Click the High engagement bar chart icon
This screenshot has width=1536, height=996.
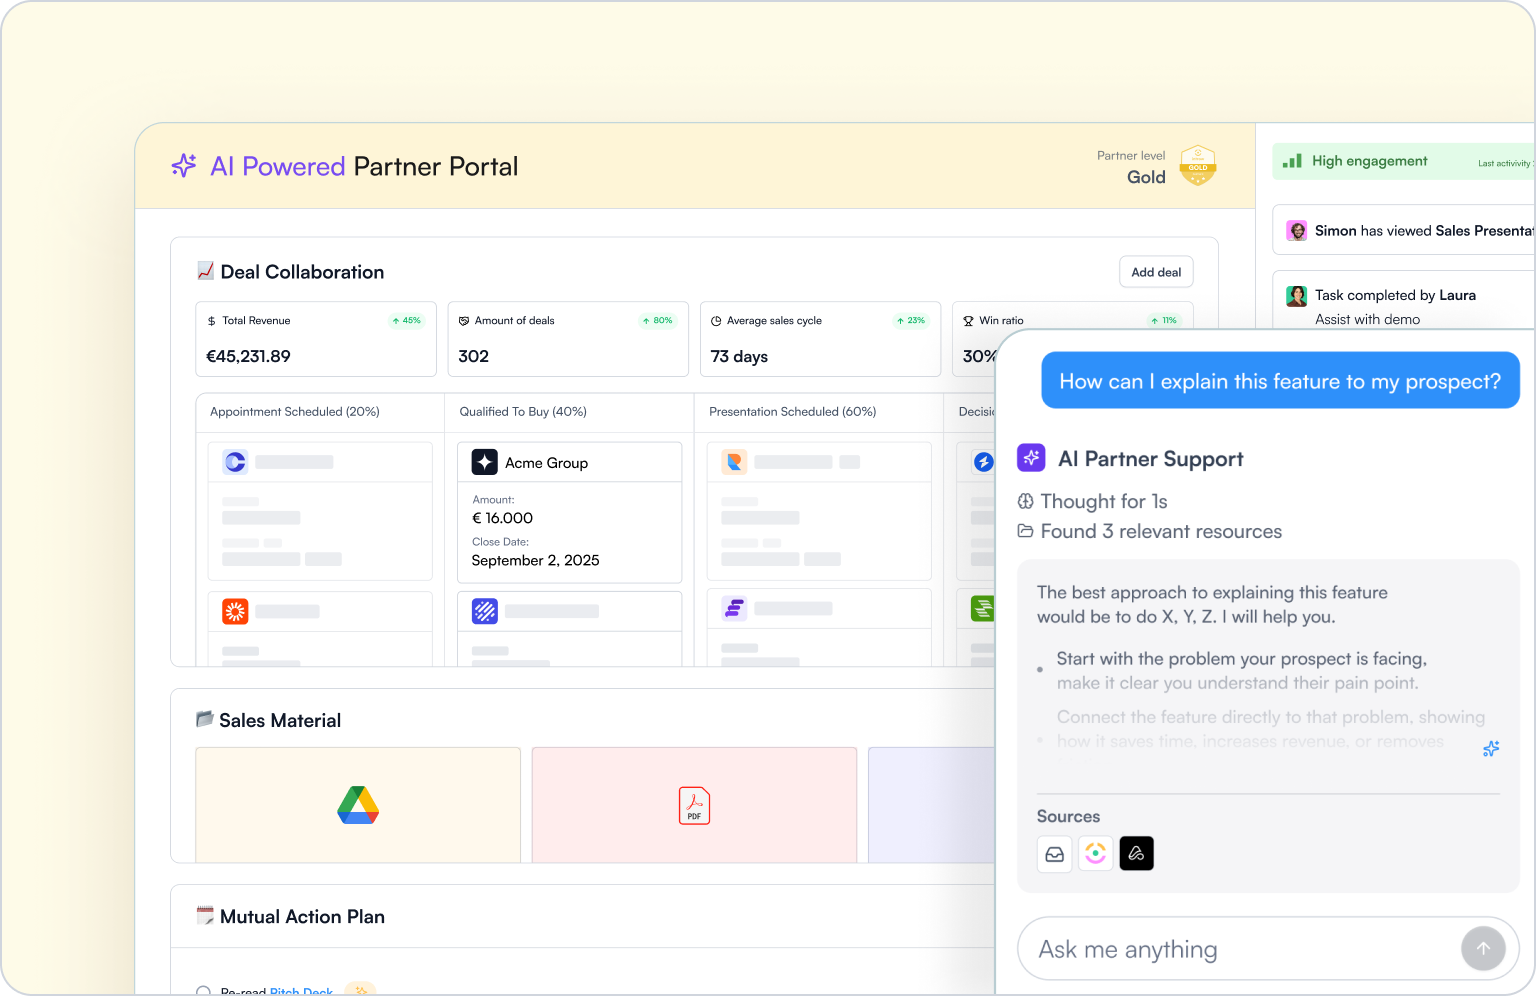click(x=1291, y=160)
